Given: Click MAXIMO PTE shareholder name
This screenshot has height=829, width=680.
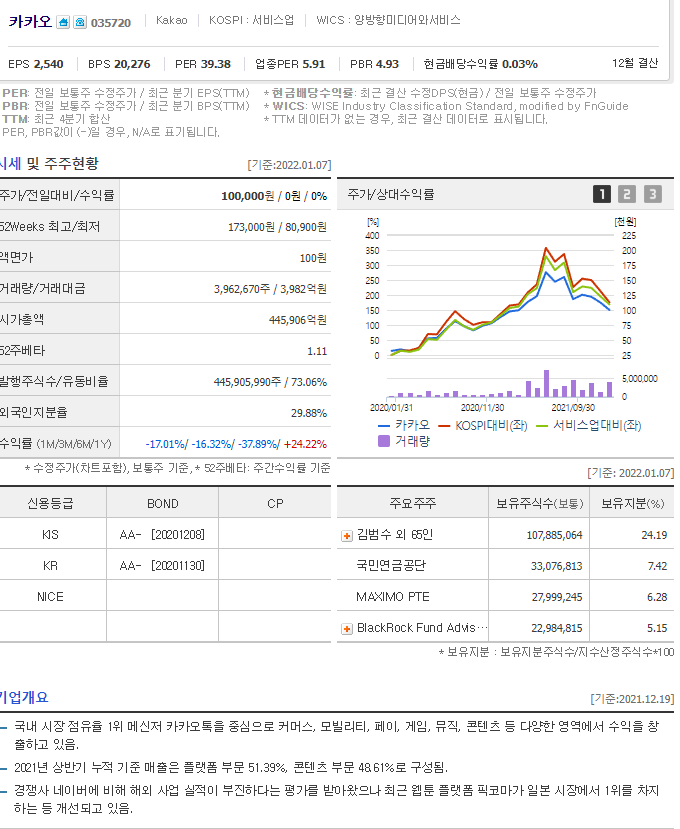Looking at the screenshot, I should tap(392, 597).
